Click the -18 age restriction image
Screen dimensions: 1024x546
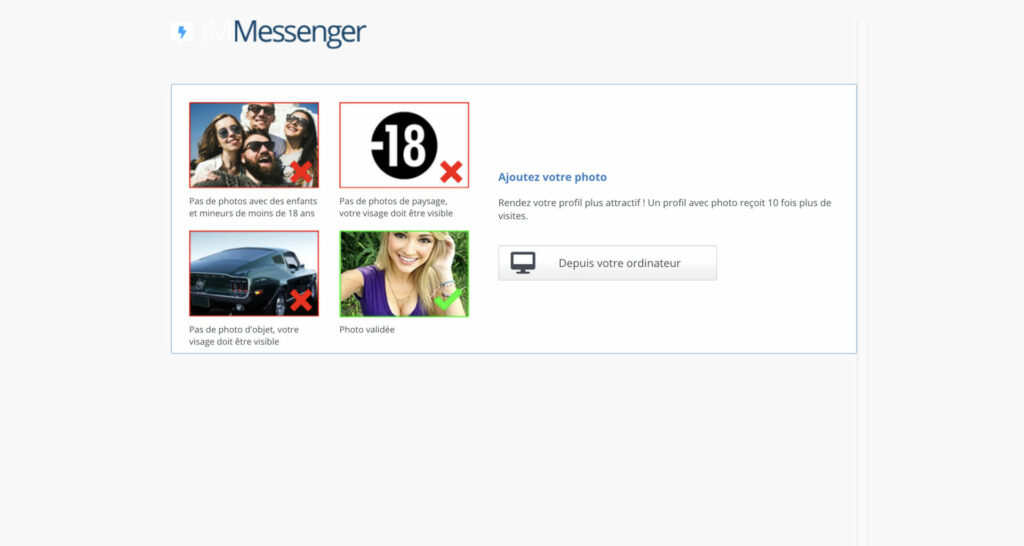point(404,145)
